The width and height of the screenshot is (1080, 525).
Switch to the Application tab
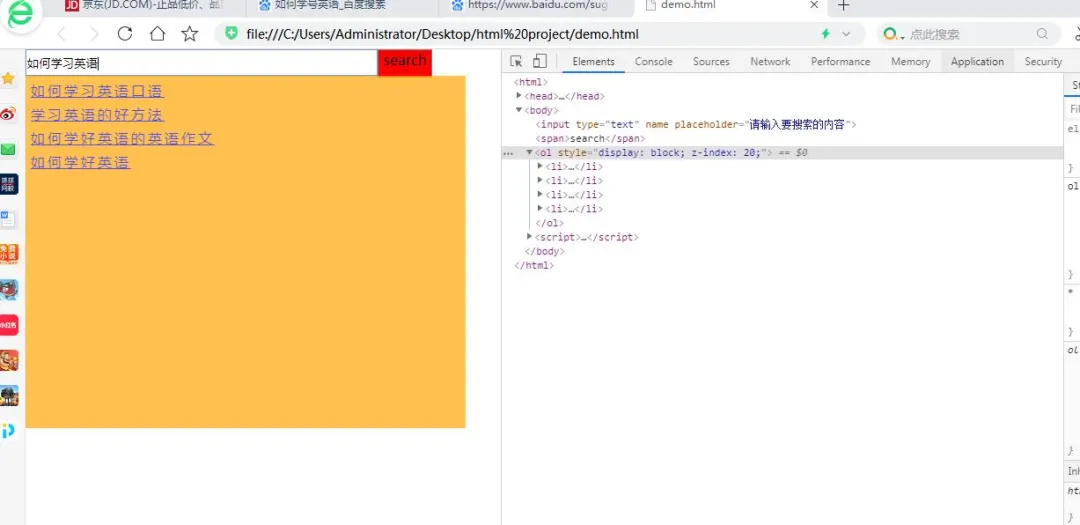coord(977,61)
